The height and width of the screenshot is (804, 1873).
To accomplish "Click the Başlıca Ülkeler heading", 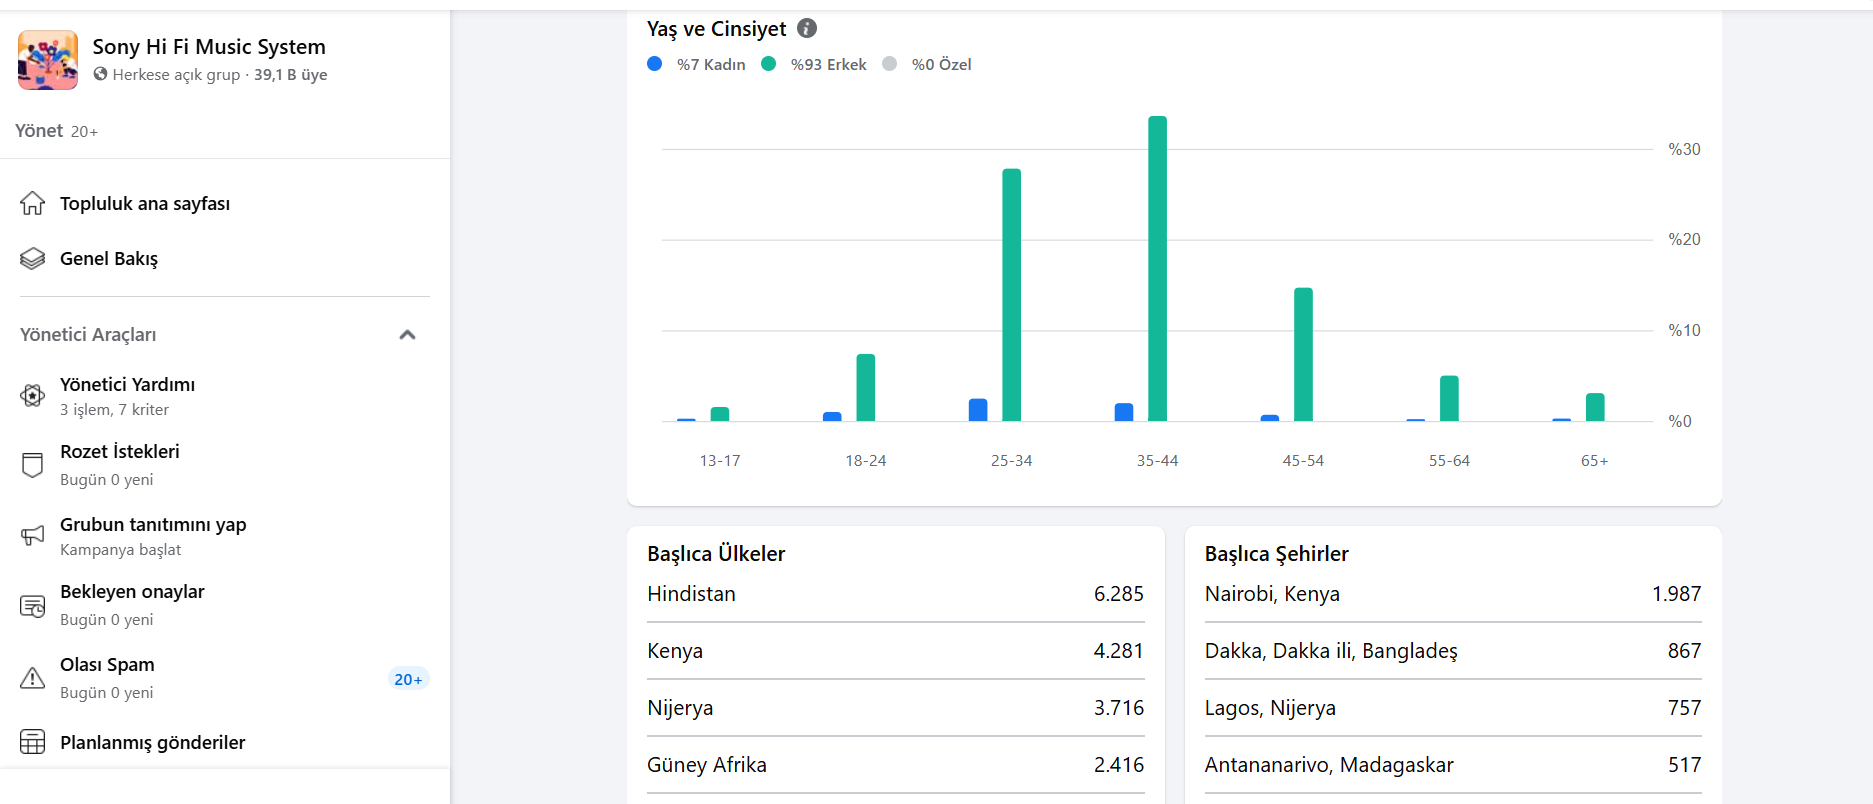I will pos(716,554).
